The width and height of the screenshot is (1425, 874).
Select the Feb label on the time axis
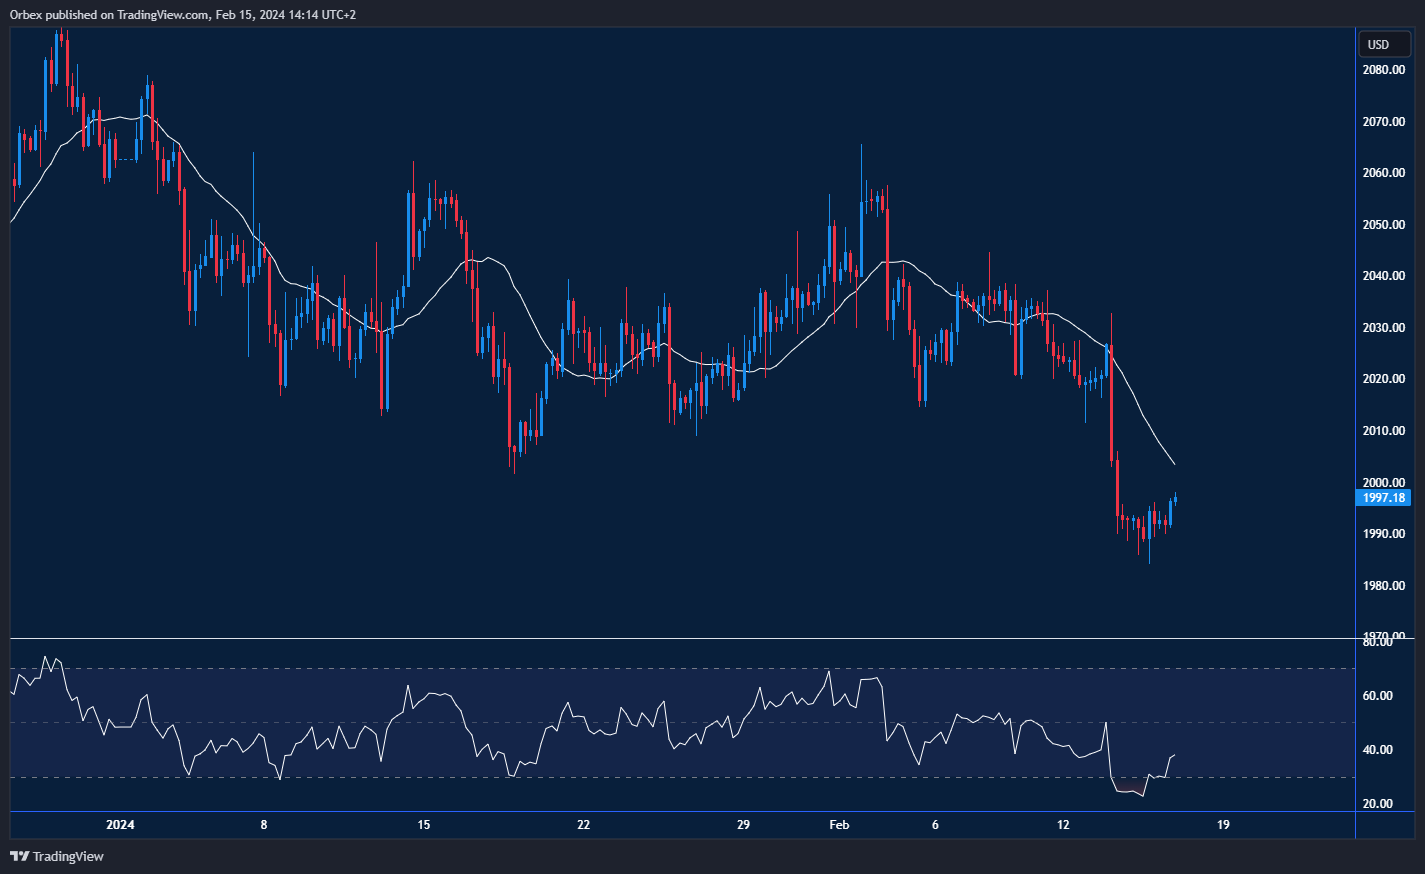point(838,825)
